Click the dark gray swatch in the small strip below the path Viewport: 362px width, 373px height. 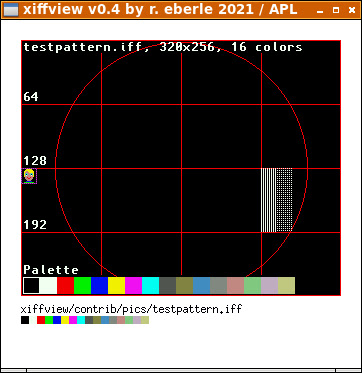[89, 320]
